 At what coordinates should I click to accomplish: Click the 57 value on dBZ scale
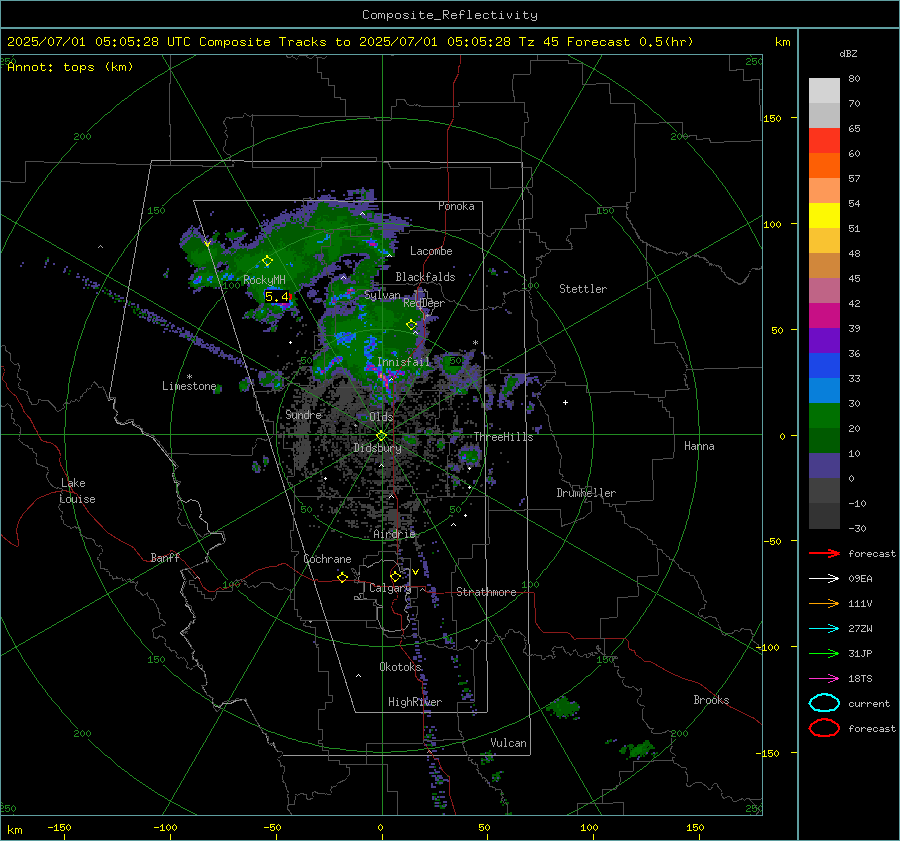tap(854, 179)
